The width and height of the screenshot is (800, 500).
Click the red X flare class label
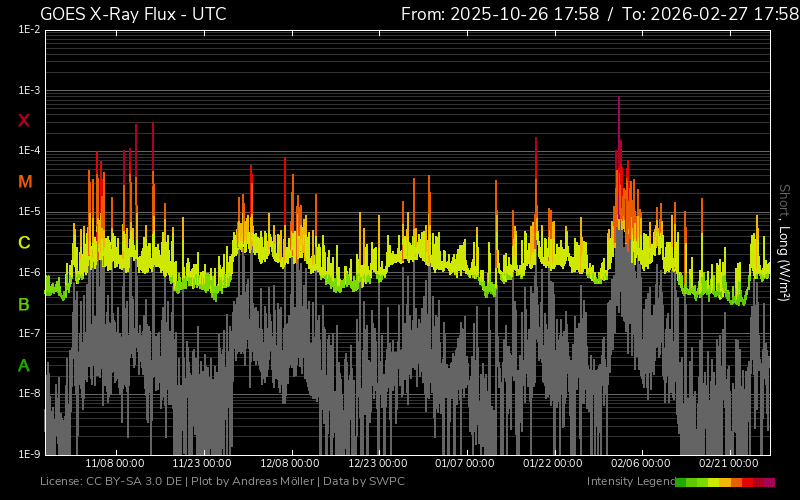tap(24, 121)
